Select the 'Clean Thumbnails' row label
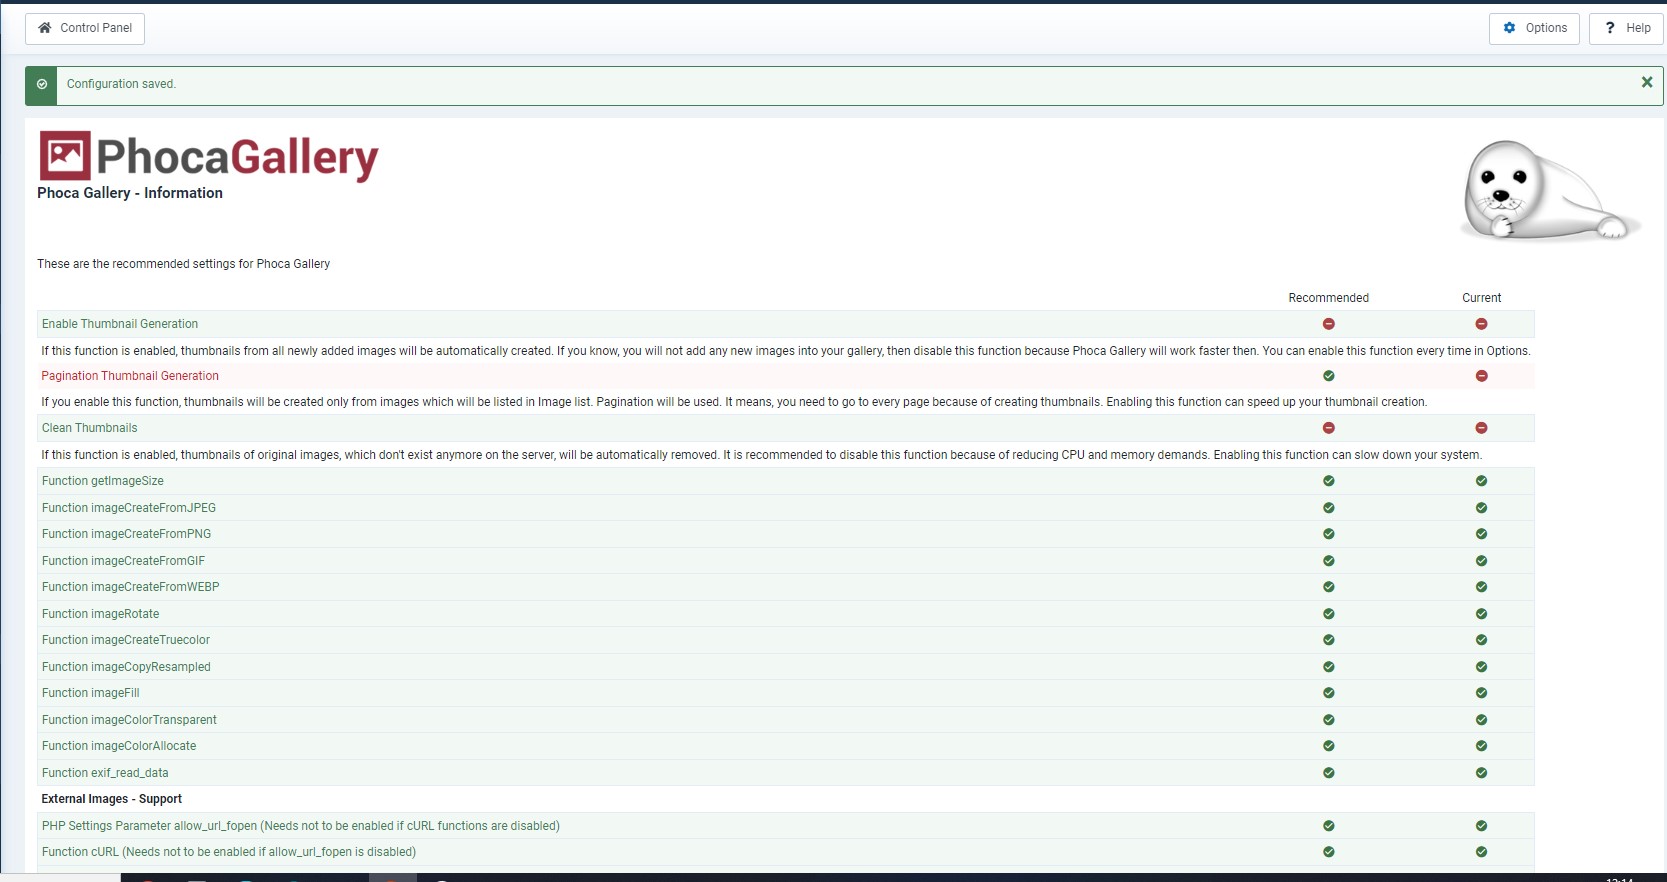The height and width of the screenshot is (882, 1667). click(x=90, y=428)
